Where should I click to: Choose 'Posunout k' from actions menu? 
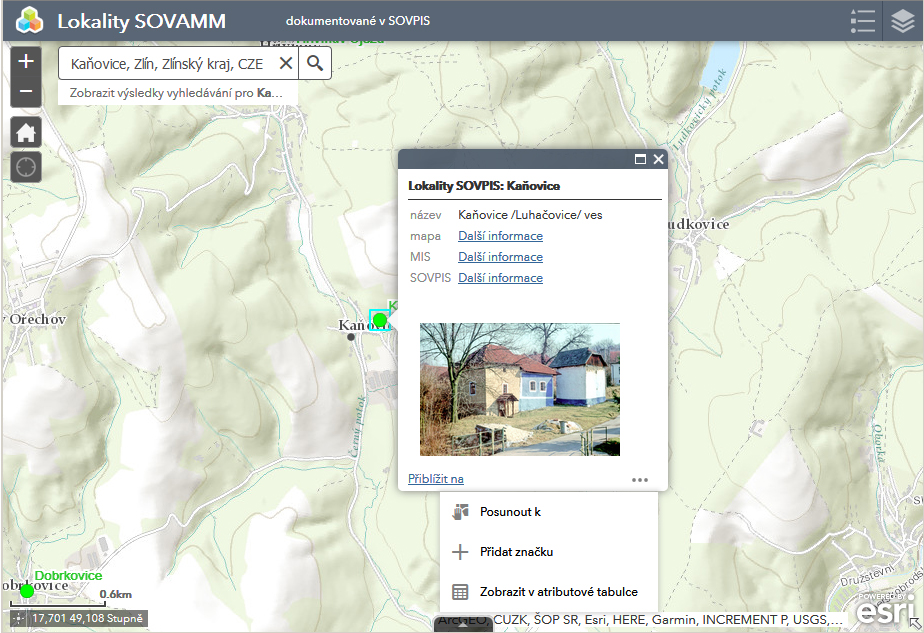pyautogui.click(x=510, y=512)
